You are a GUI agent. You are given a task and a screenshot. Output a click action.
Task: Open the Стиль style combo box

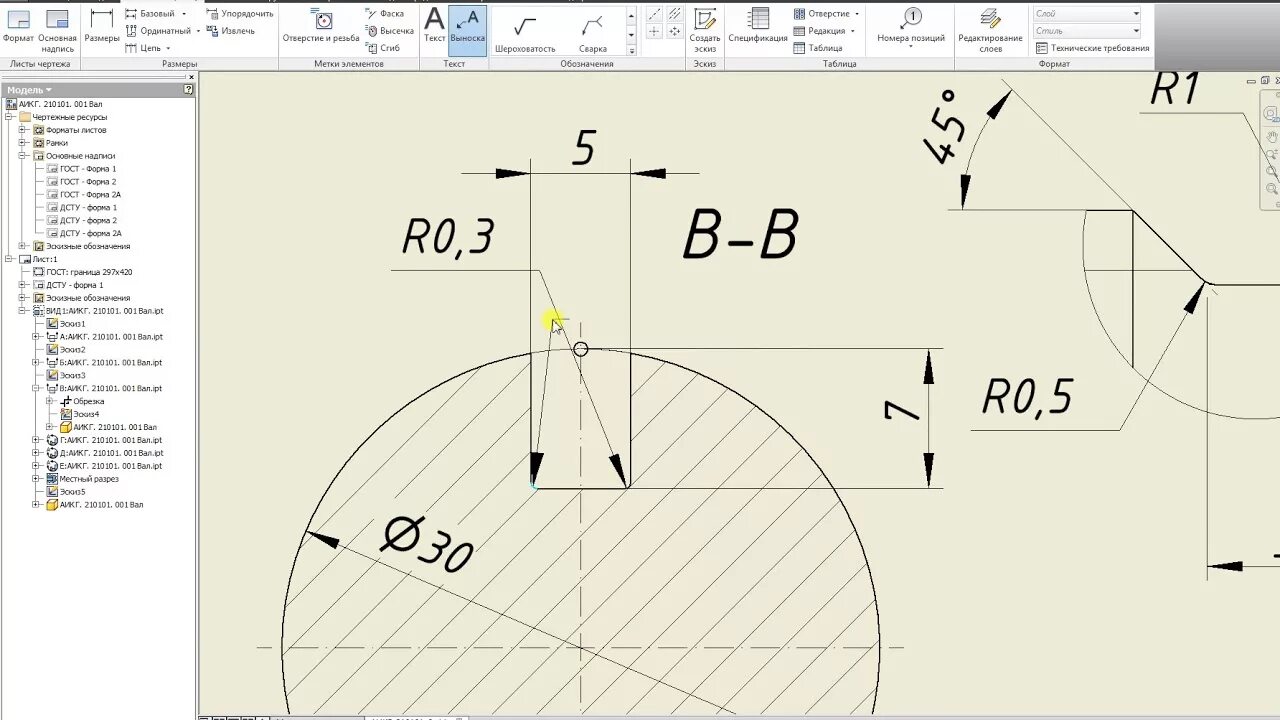click(1087, 31)
